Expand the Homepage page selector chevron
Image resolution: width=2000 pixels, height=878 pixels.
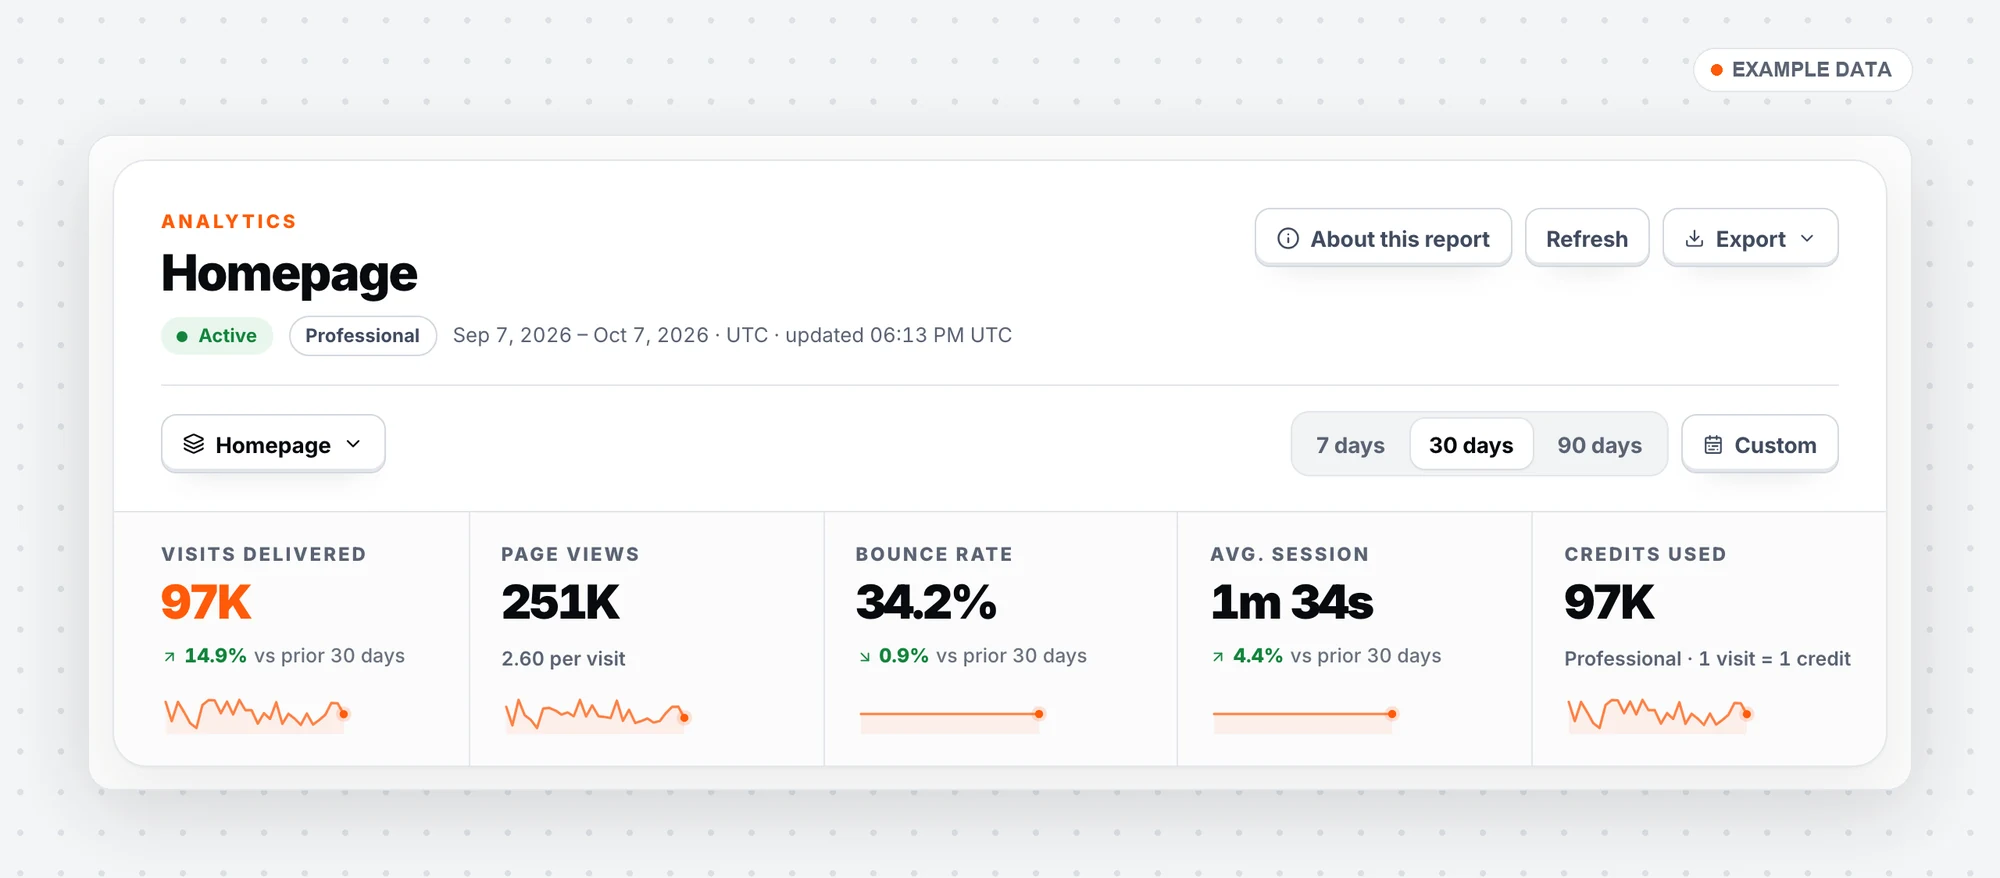tap(353, 444)
